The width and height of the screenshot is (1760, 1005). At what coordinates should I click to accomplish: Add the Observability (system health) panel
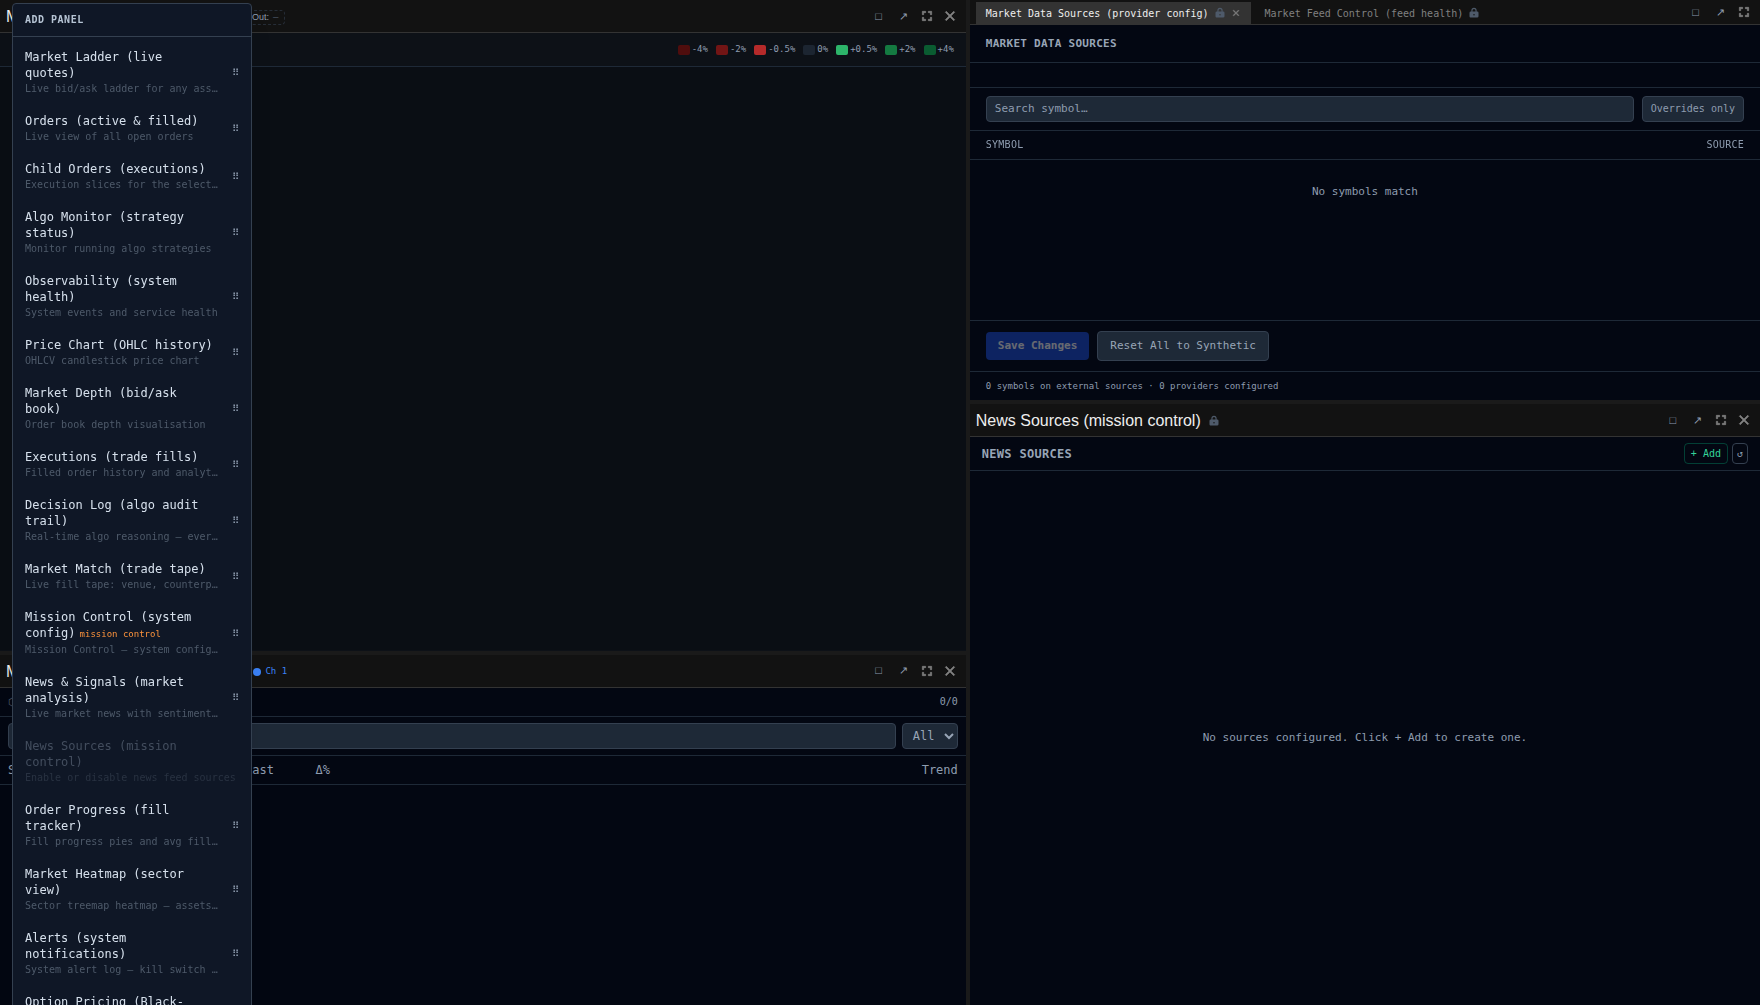pos(131,296)
